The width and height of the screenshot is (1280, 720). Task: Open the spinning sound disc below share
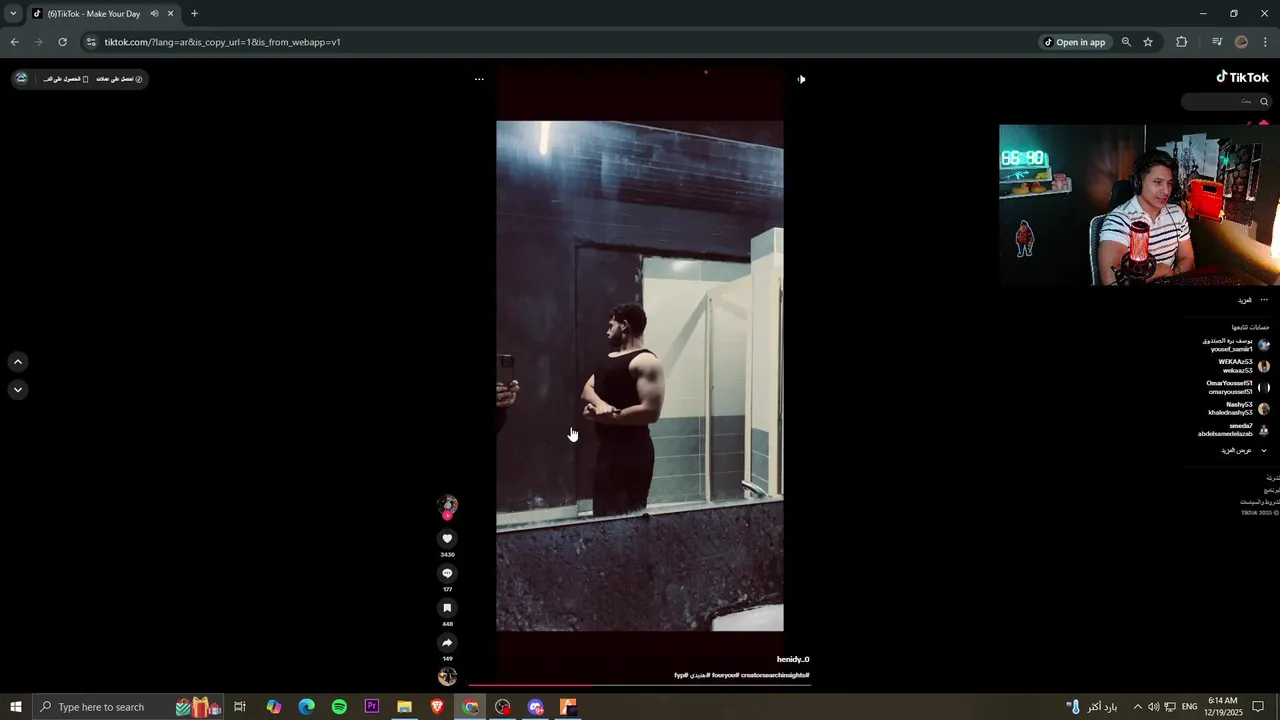click(x=447, y=677)
